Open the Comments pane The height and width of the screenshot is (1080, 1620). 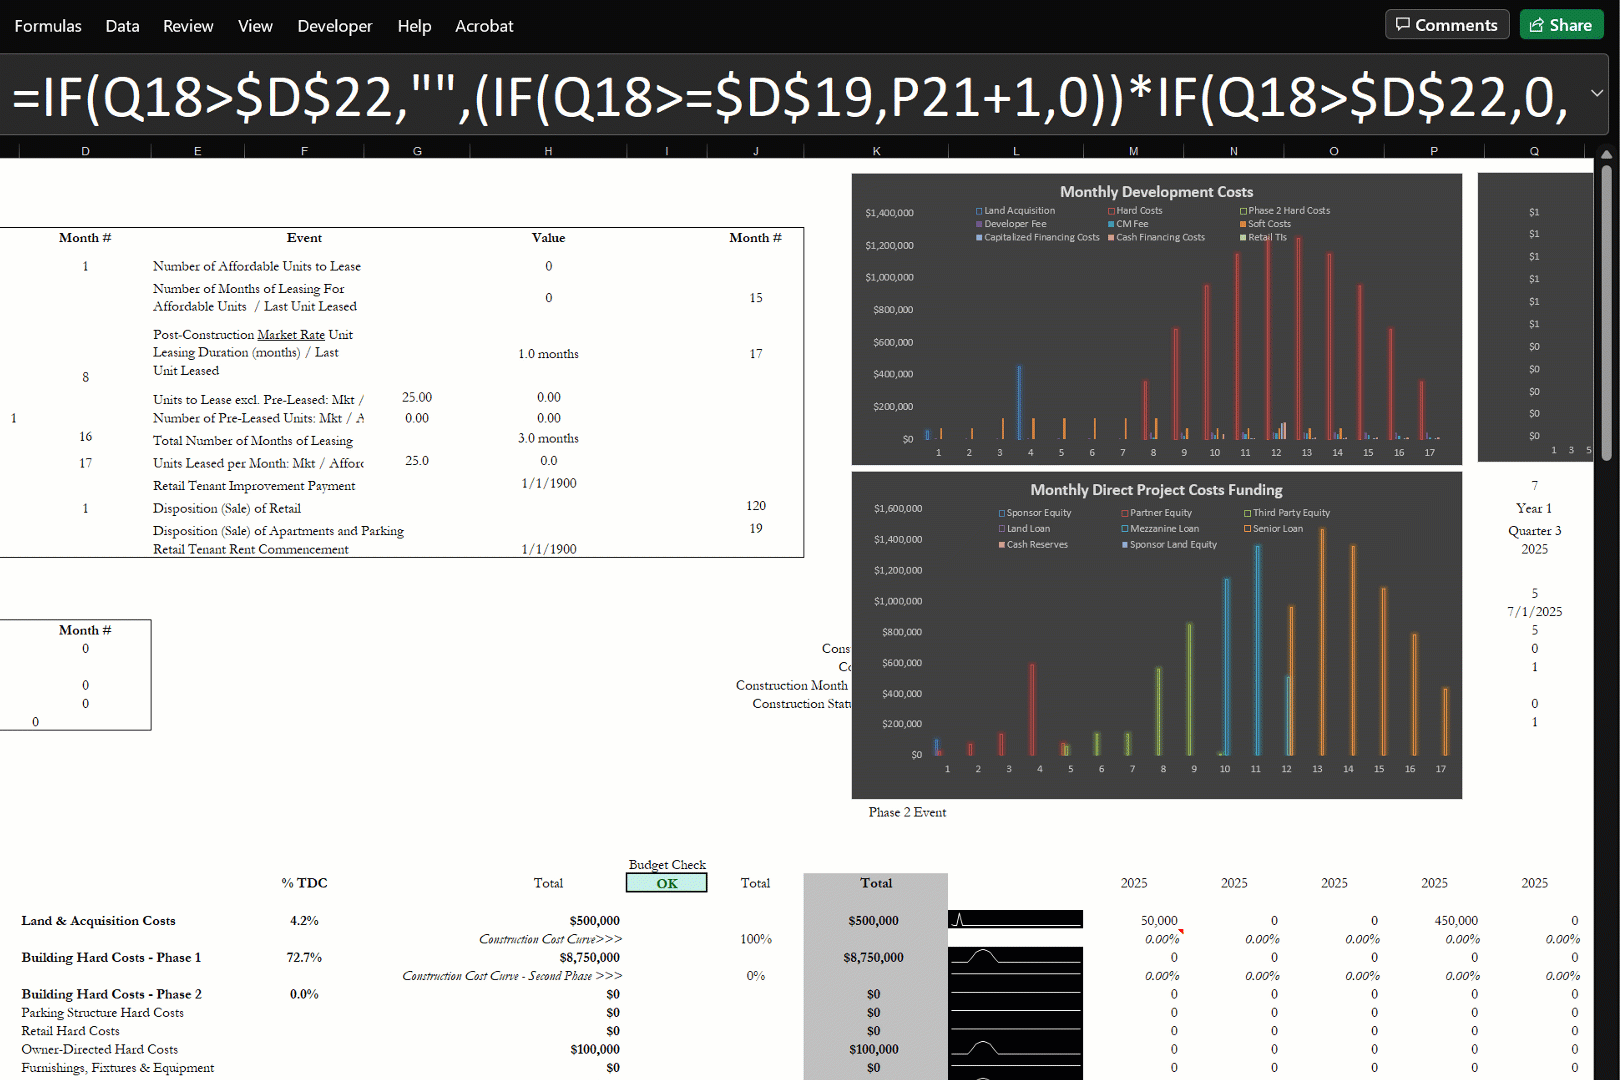point(1446,25)
